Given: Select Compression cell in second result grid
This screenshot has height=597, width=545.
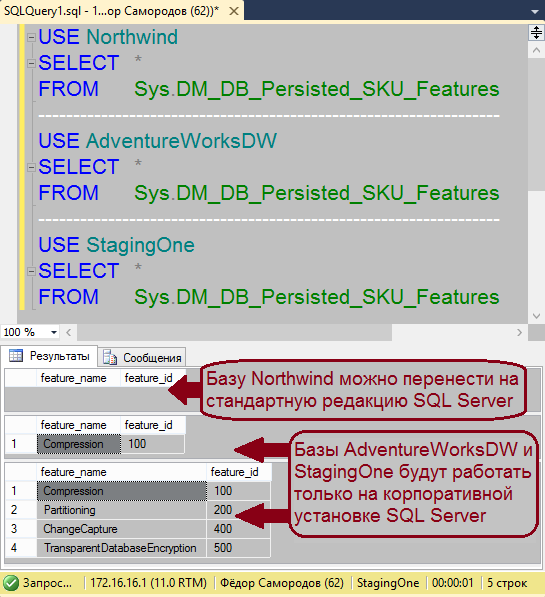Looking at the screenshot, I should pyautogui.click(x=79, y=444).
